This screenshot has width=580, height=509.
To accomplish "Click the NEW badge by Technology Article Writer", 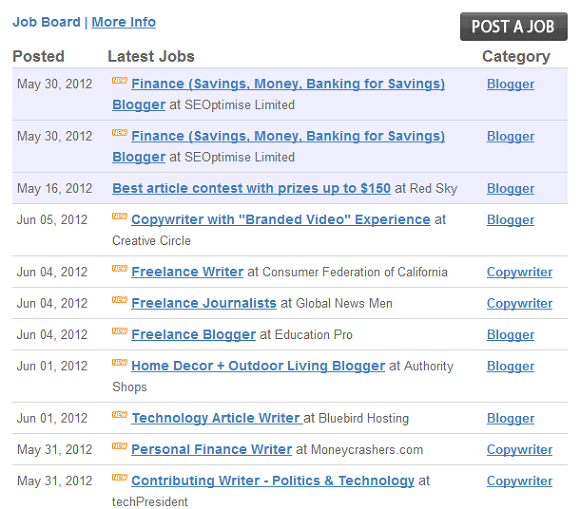I will click(x=119, y=415).
